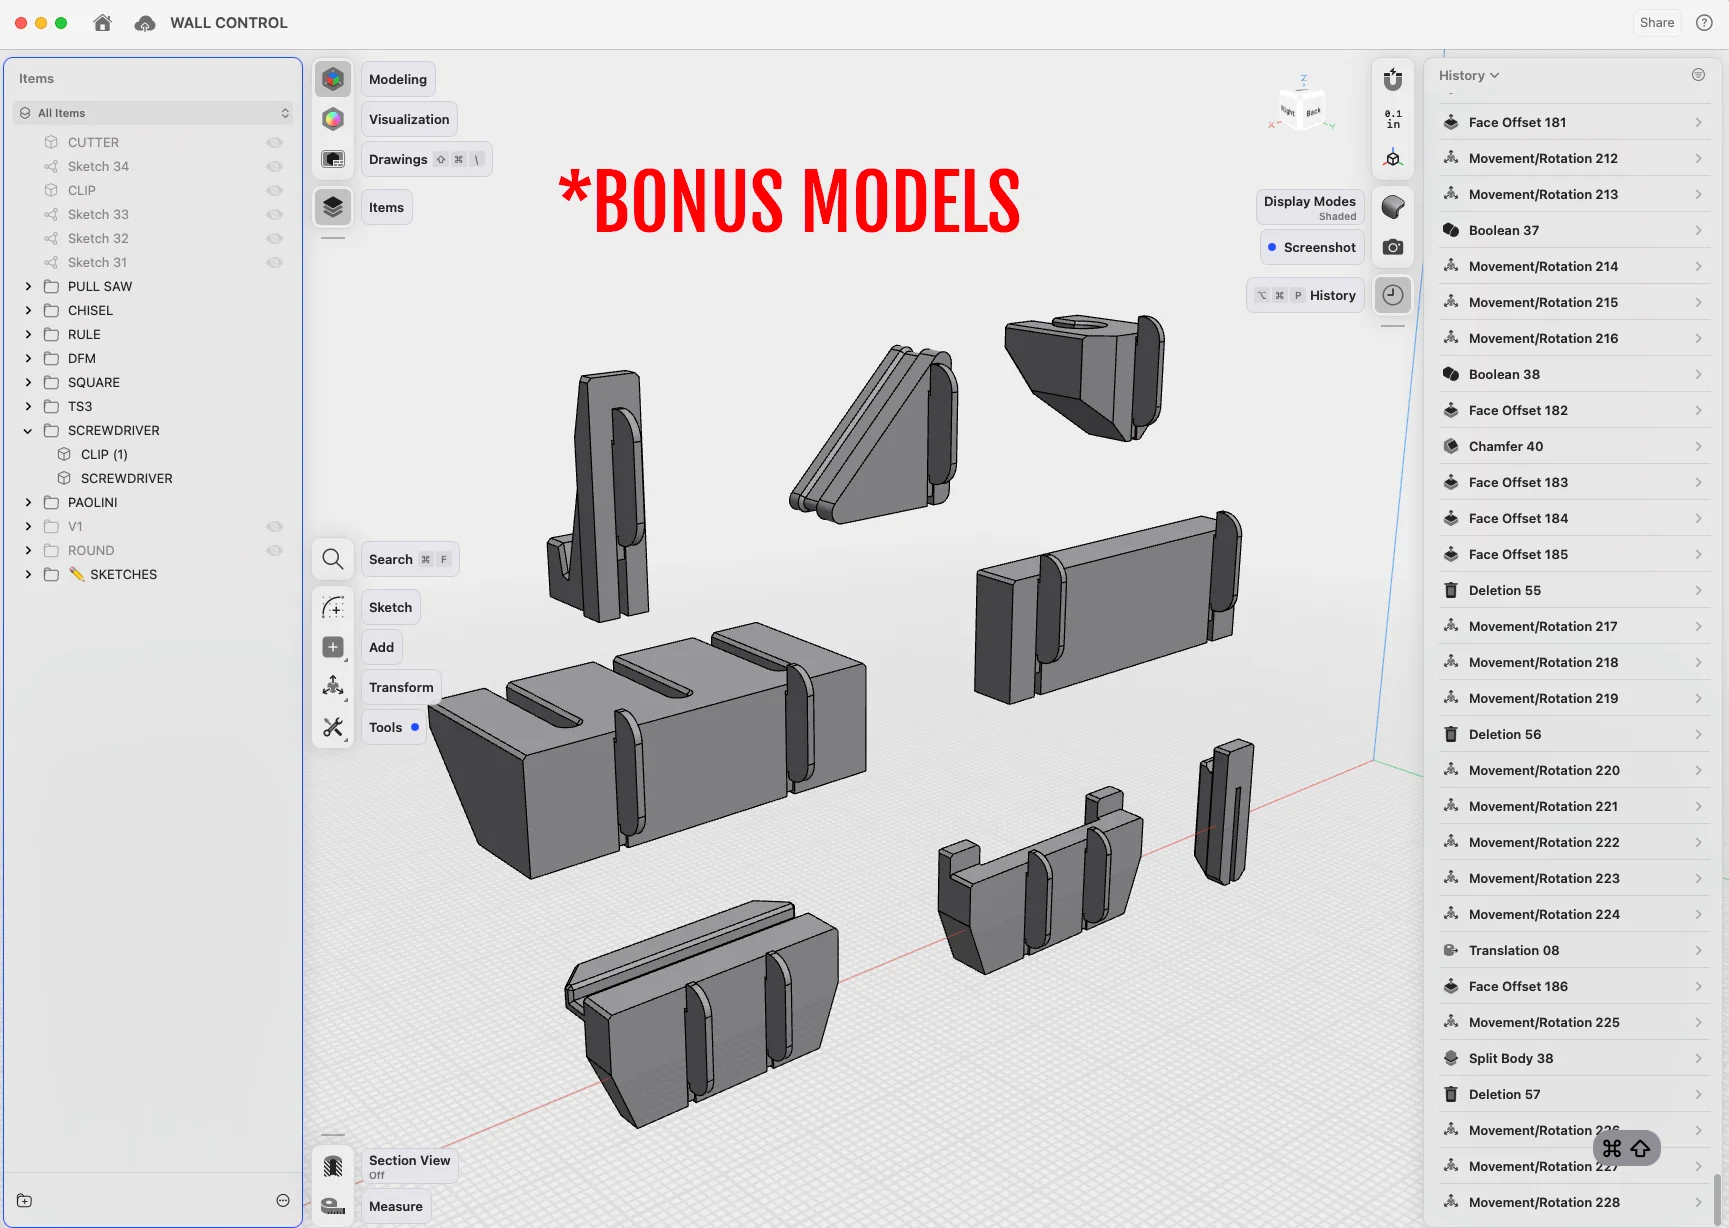
Task: Select the Sketch tool icon
Action: click(x=333, y=607)
